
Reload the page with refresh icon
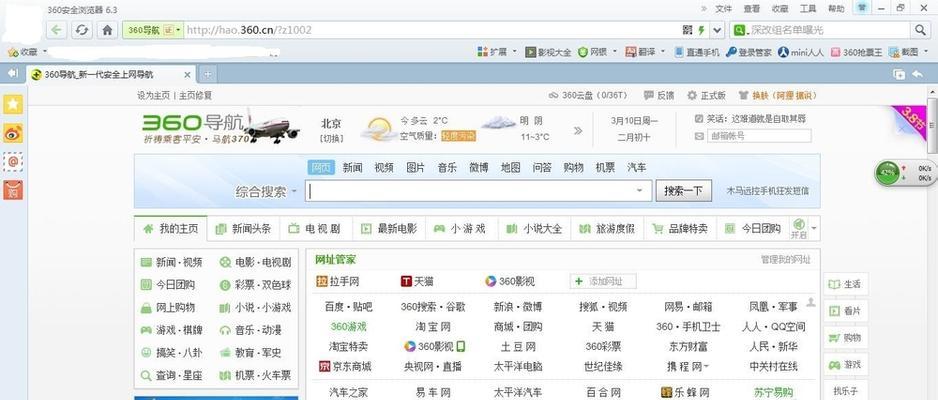(82, 30)
